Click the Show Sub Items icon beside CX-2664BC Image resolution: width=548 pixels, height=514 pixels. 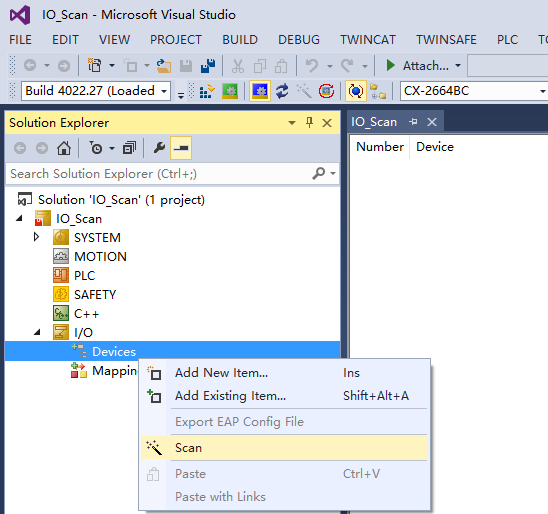tap(378, 91)
